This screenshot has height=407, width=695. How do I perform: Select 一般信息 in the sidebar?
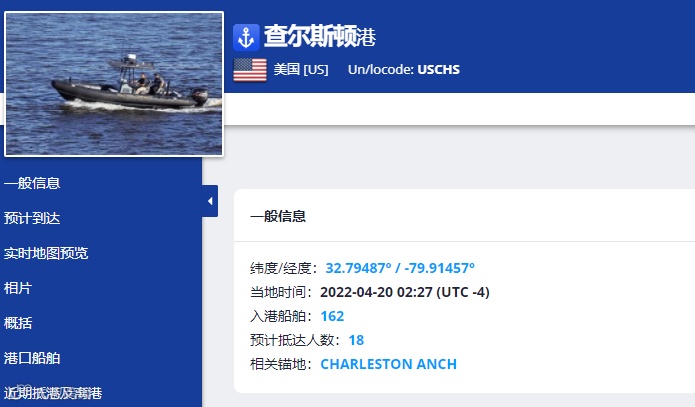[x=32, y=183]
